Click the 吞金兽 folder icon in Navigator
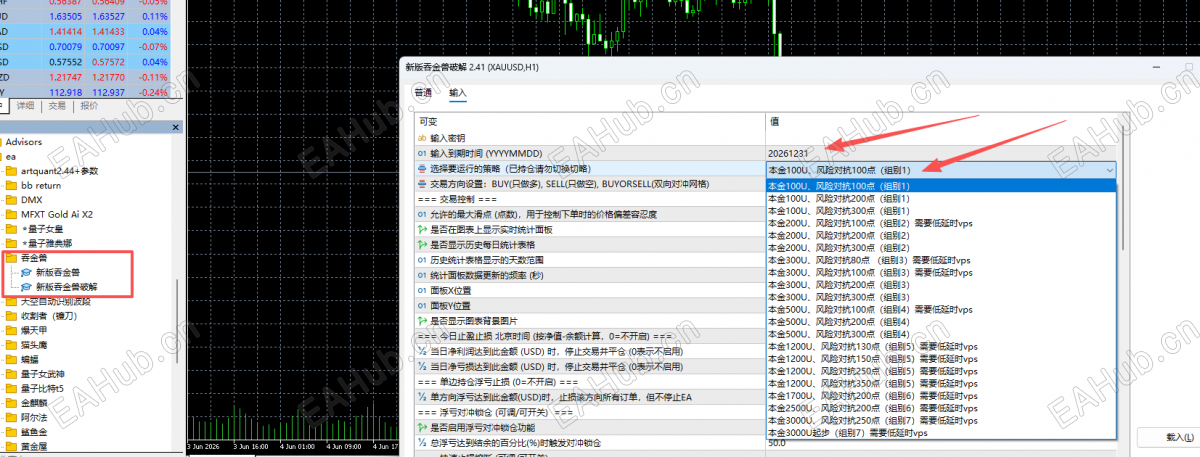Image resolution: width=1200 pixels, height=457 pixels. click(10, 258)
